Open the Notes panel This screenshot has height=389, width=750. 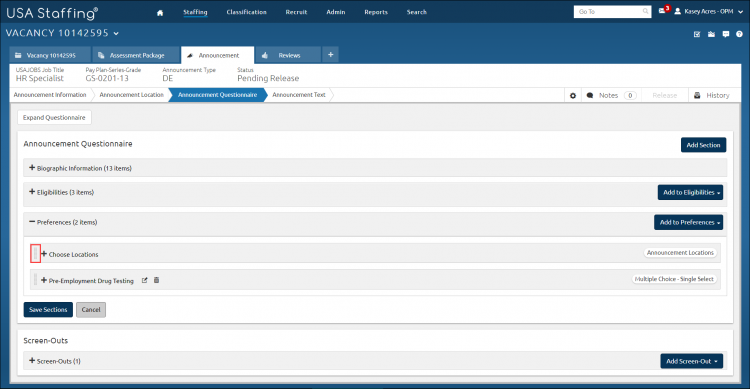pyautogui.click(x=611, y=96)
